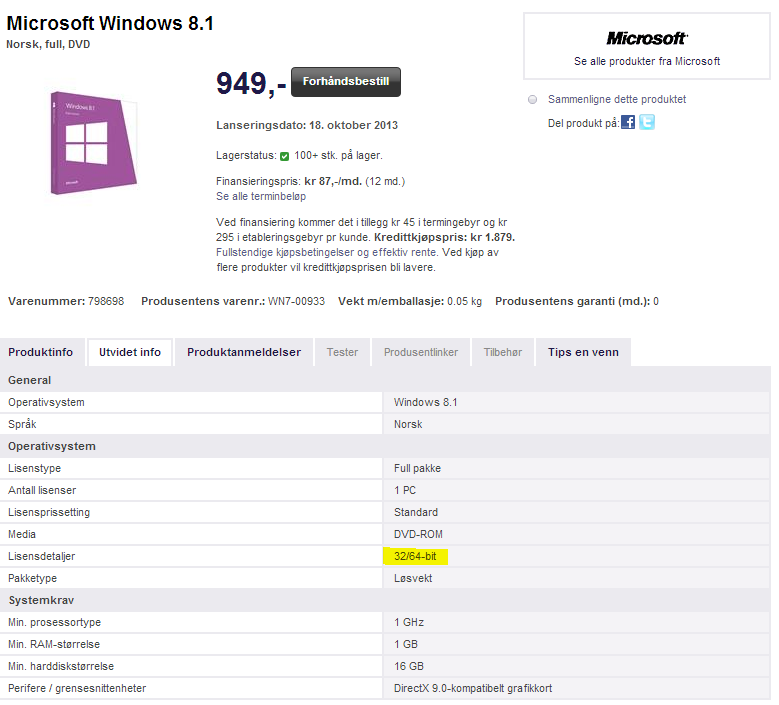Viewport: 779px width, 705px height.
Task: Click the 949,- price text
Action: coord(251,83)
